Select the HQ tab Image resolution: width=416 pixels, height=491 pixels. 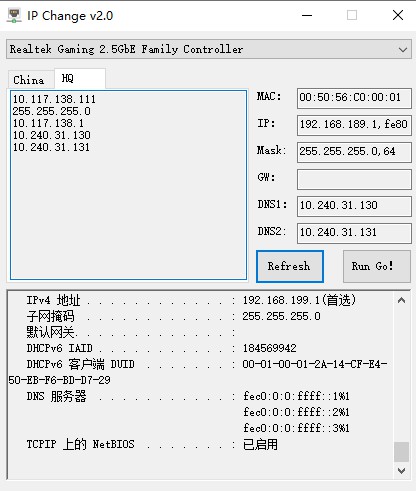80,78
